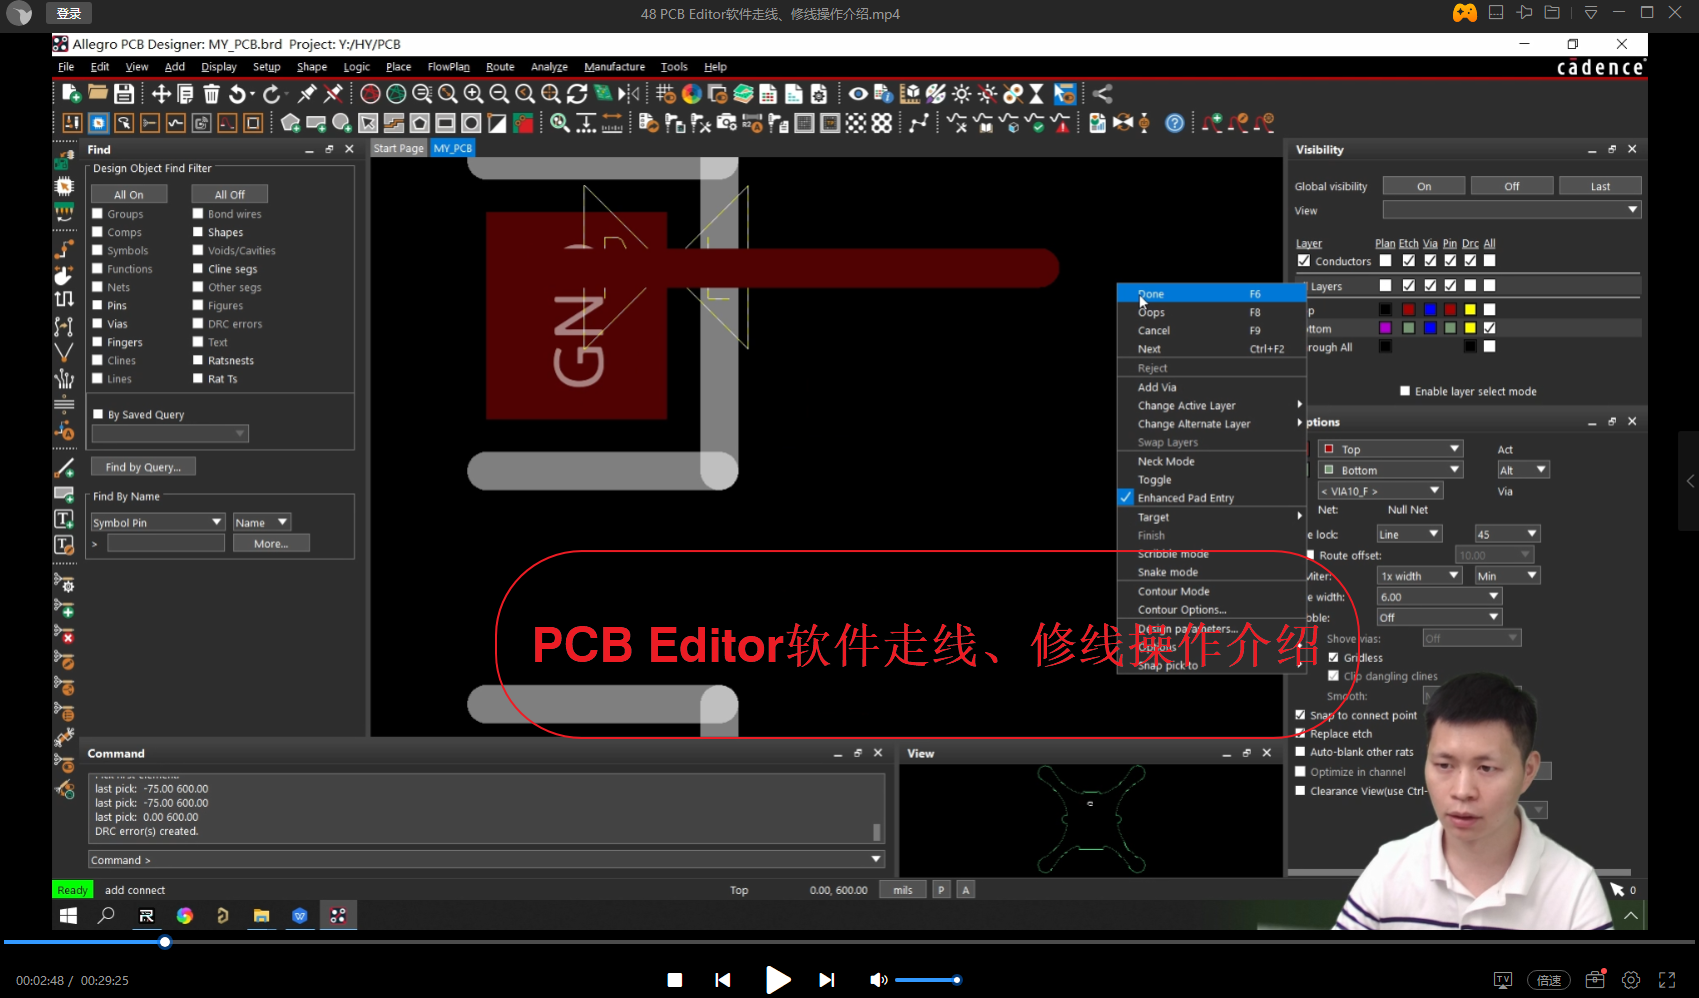1699x998 pixels.
Task: Select Done in the context menu
Action: point(1211,294)
